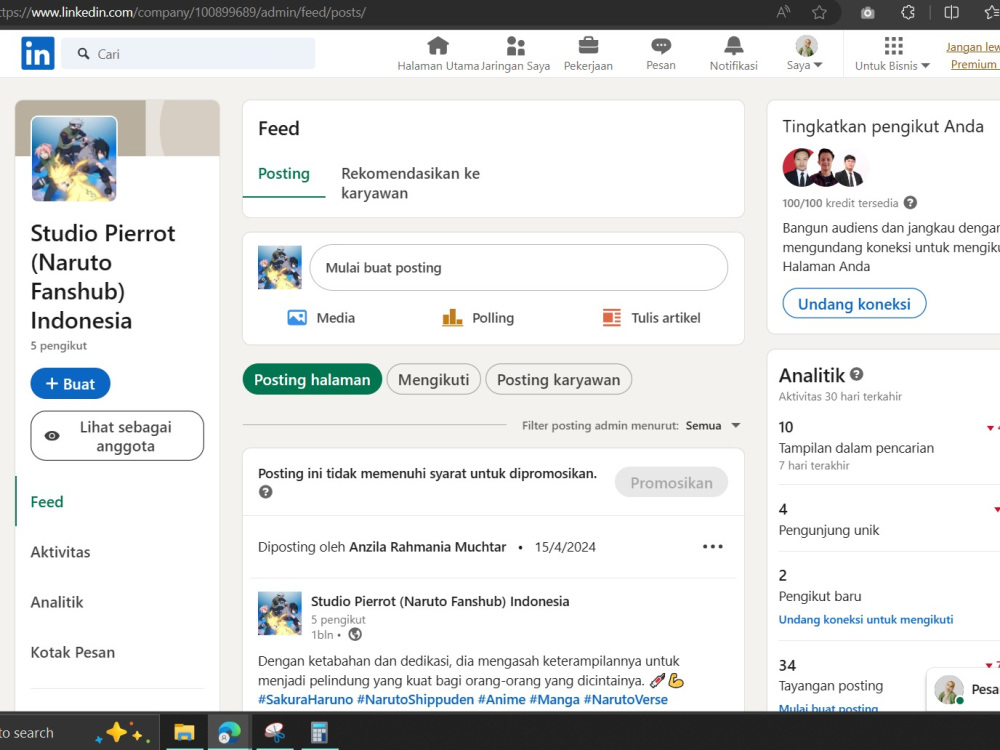Open the floating Pesan chat avatar

click(948, 689)
